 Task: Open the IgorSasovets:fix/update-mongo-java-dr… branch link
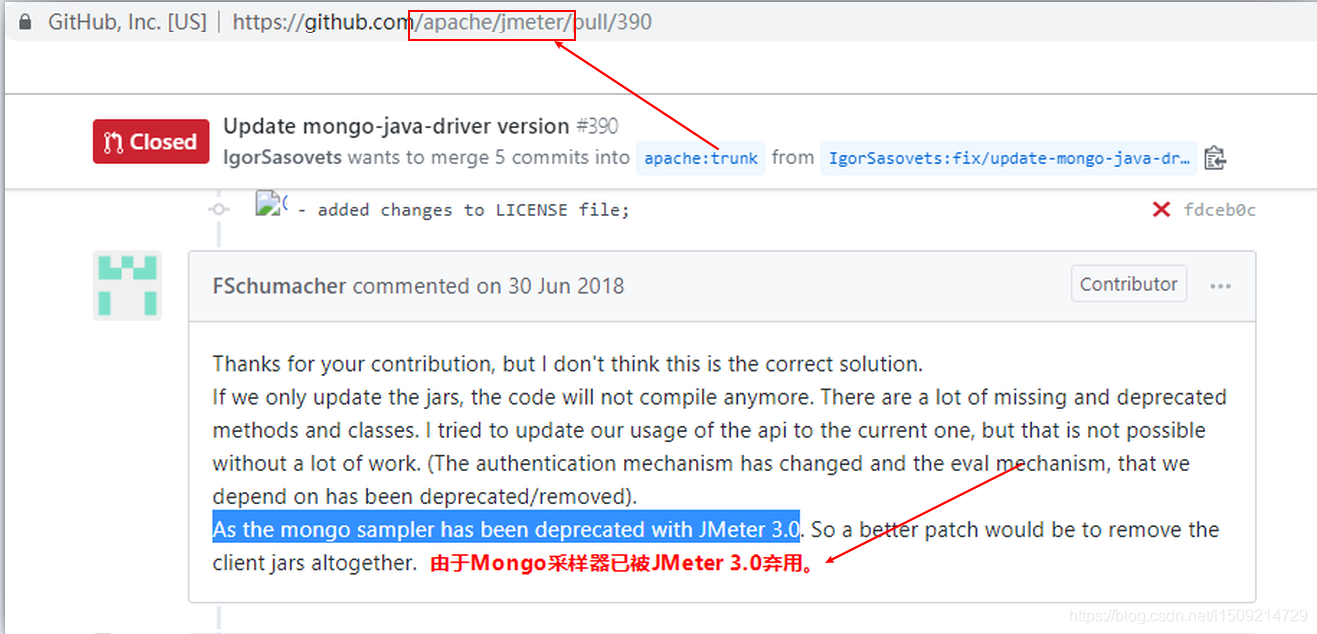(x=1008, y=158)
